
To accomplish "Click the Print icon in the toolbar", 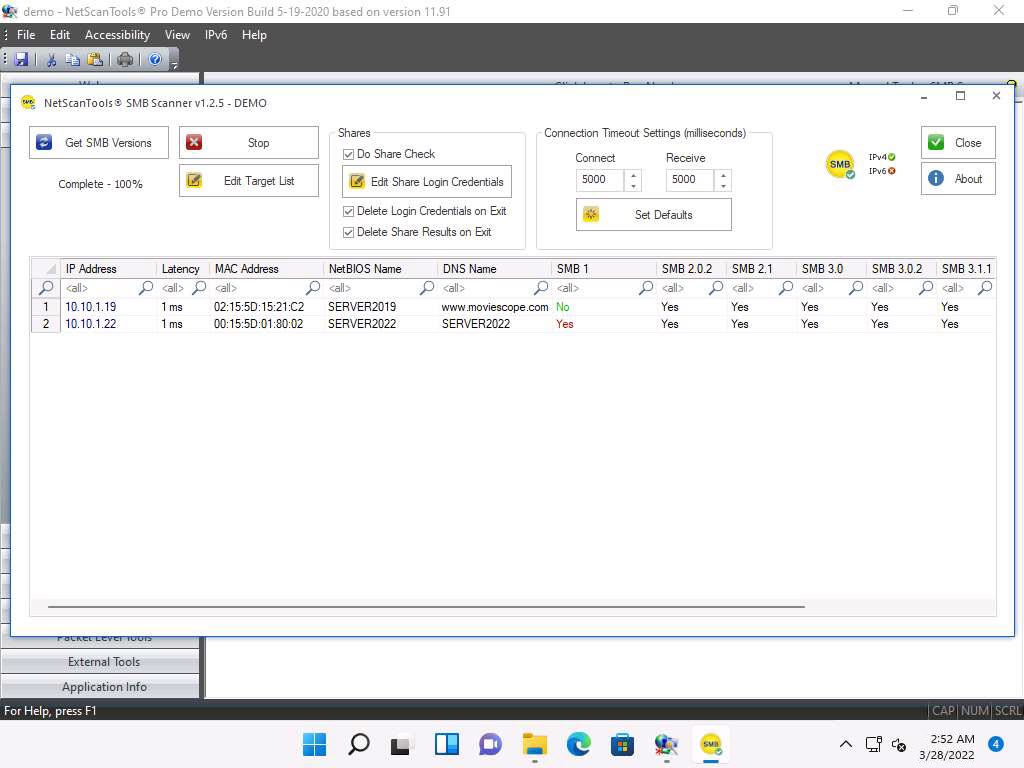I will click(x=125, y=60).
